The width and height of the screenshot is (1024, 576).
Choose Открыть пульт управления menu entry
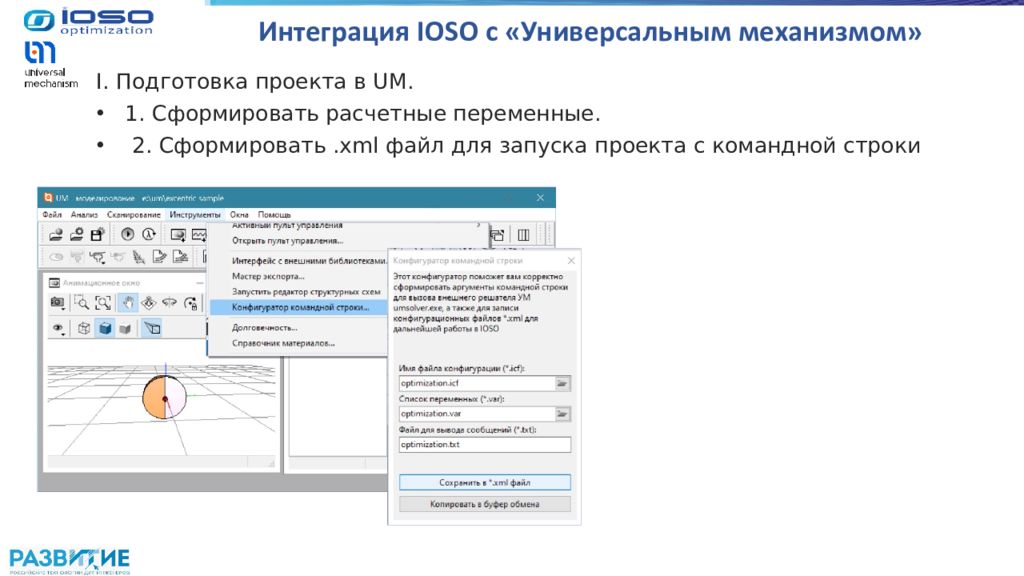(287, 240)
